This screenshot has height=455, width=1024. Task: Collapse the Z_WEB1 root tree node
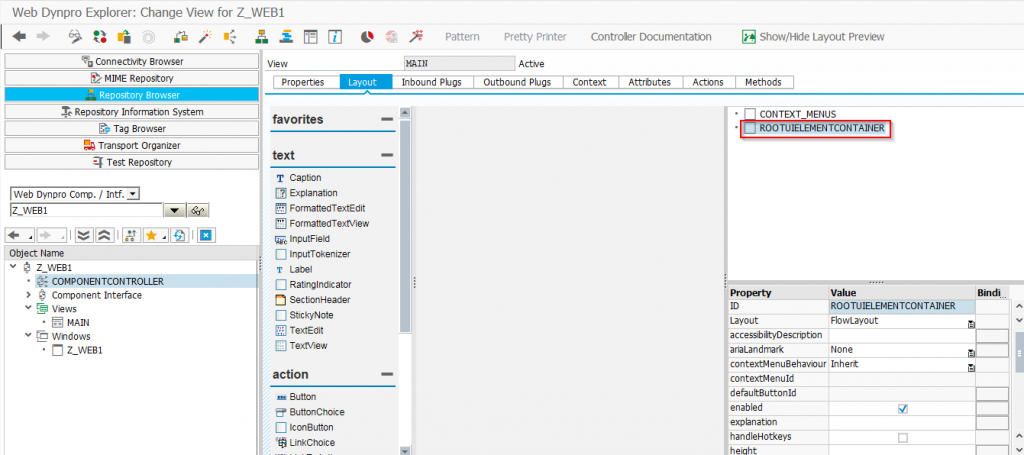pyautogui.click(x=14, y=267)
